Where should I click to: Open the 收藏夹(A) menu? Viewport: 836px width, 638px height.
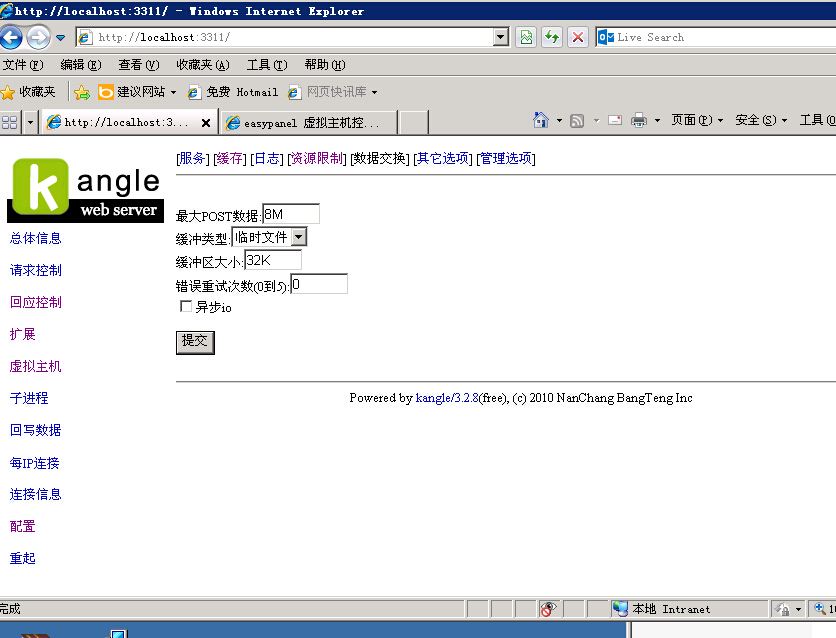[203, 65]
